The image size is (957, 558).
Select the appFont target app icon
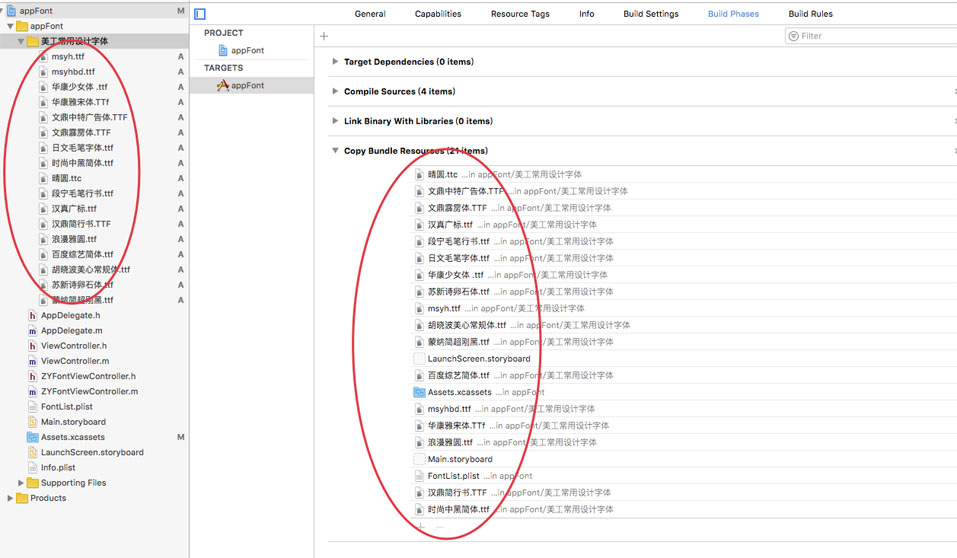(x=223, y=86)
